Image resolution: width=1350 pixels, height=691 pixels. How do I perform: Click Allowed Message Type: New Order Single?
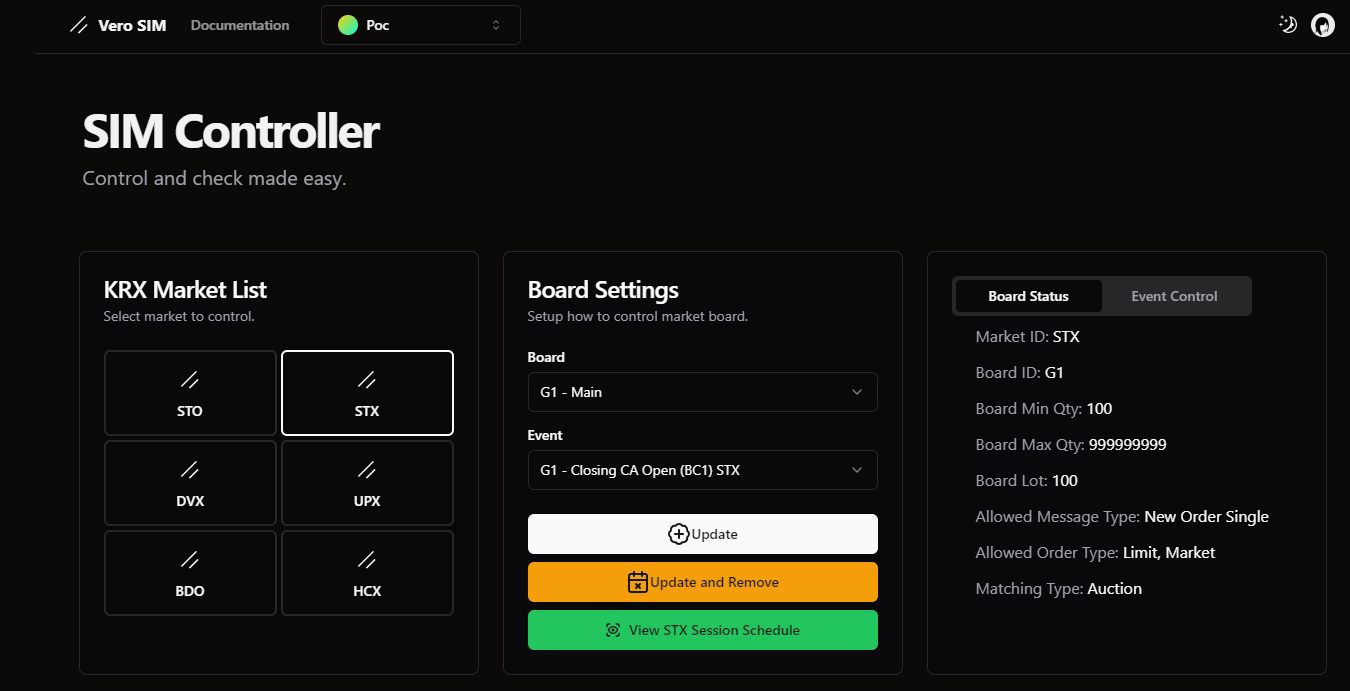(x=1122, y=517)
